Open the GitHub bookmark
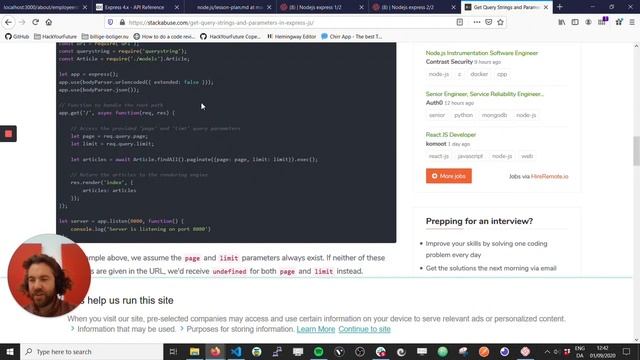 click(x=17, y=36)
